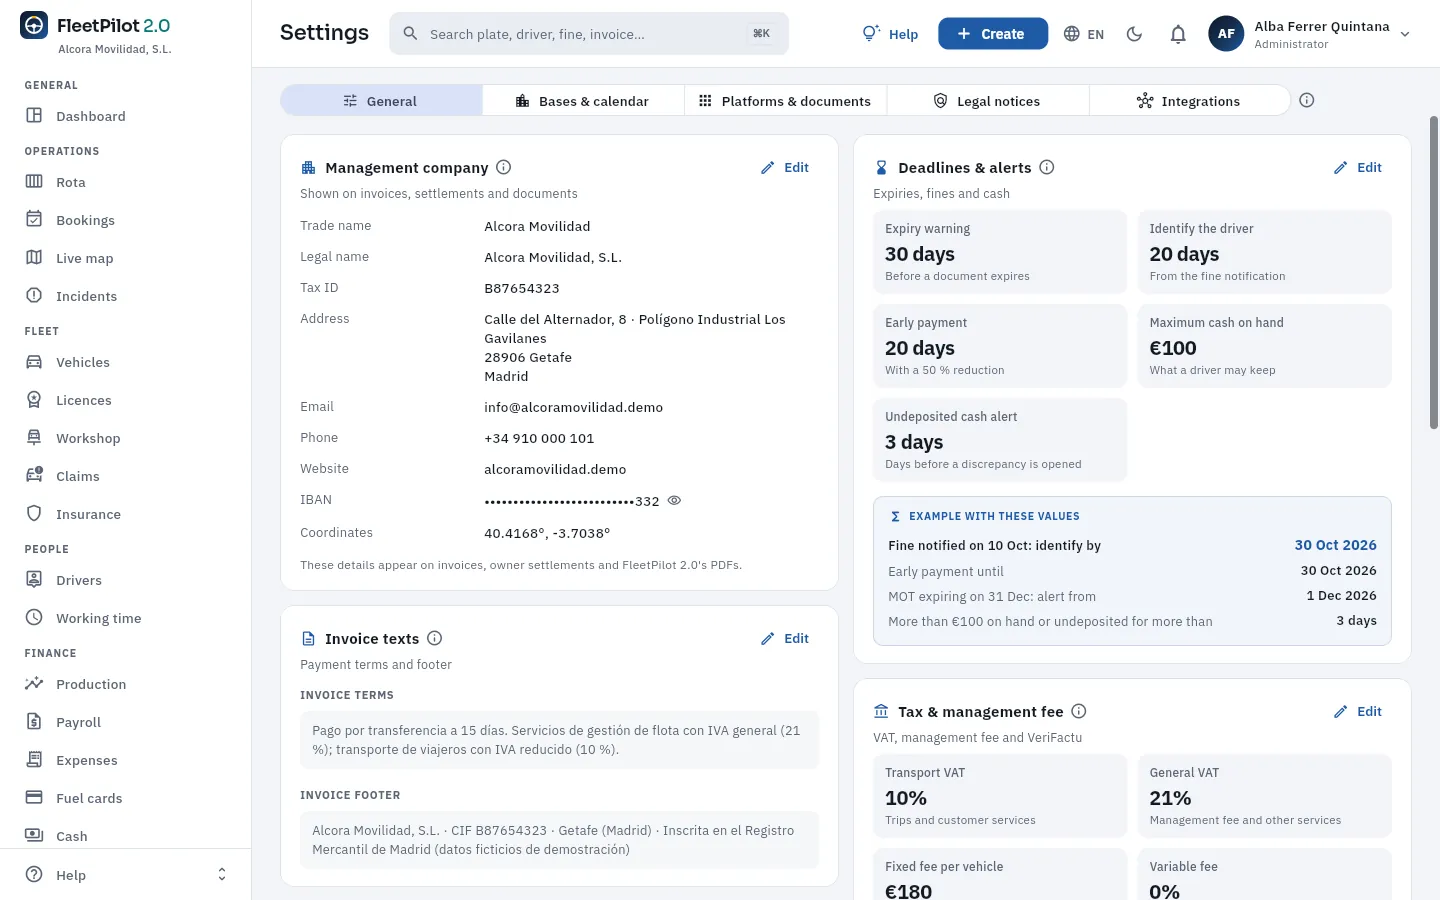The image size is (1440, 900).
Task: Click the info icon beside Invoice texts
Action: point(435,638)
